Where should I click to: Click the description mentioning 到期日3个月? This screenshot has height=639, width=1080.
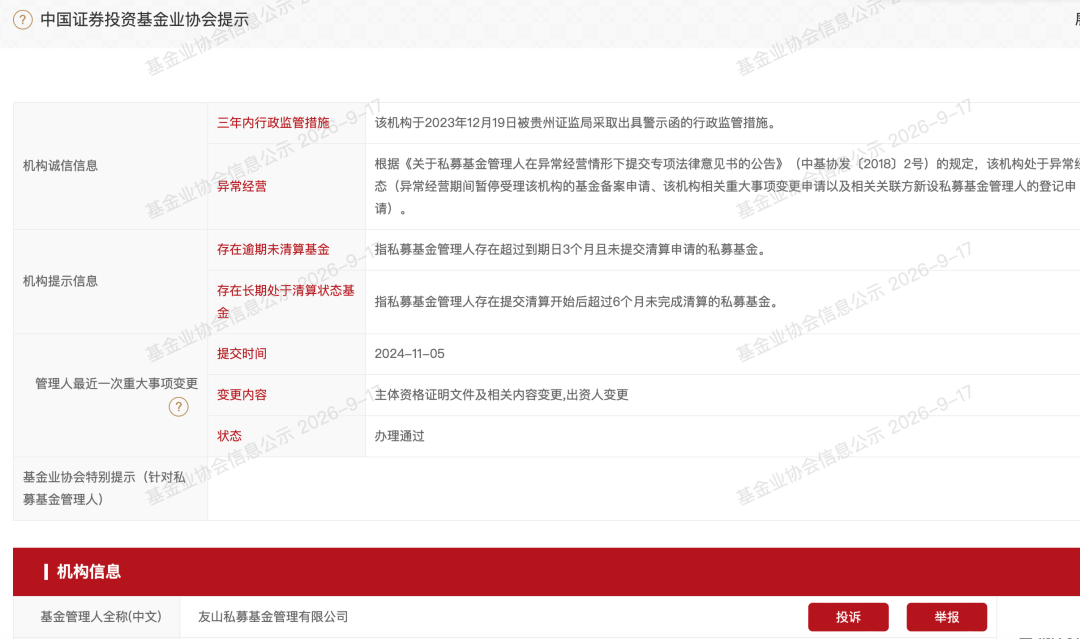(x=570, y=249)
